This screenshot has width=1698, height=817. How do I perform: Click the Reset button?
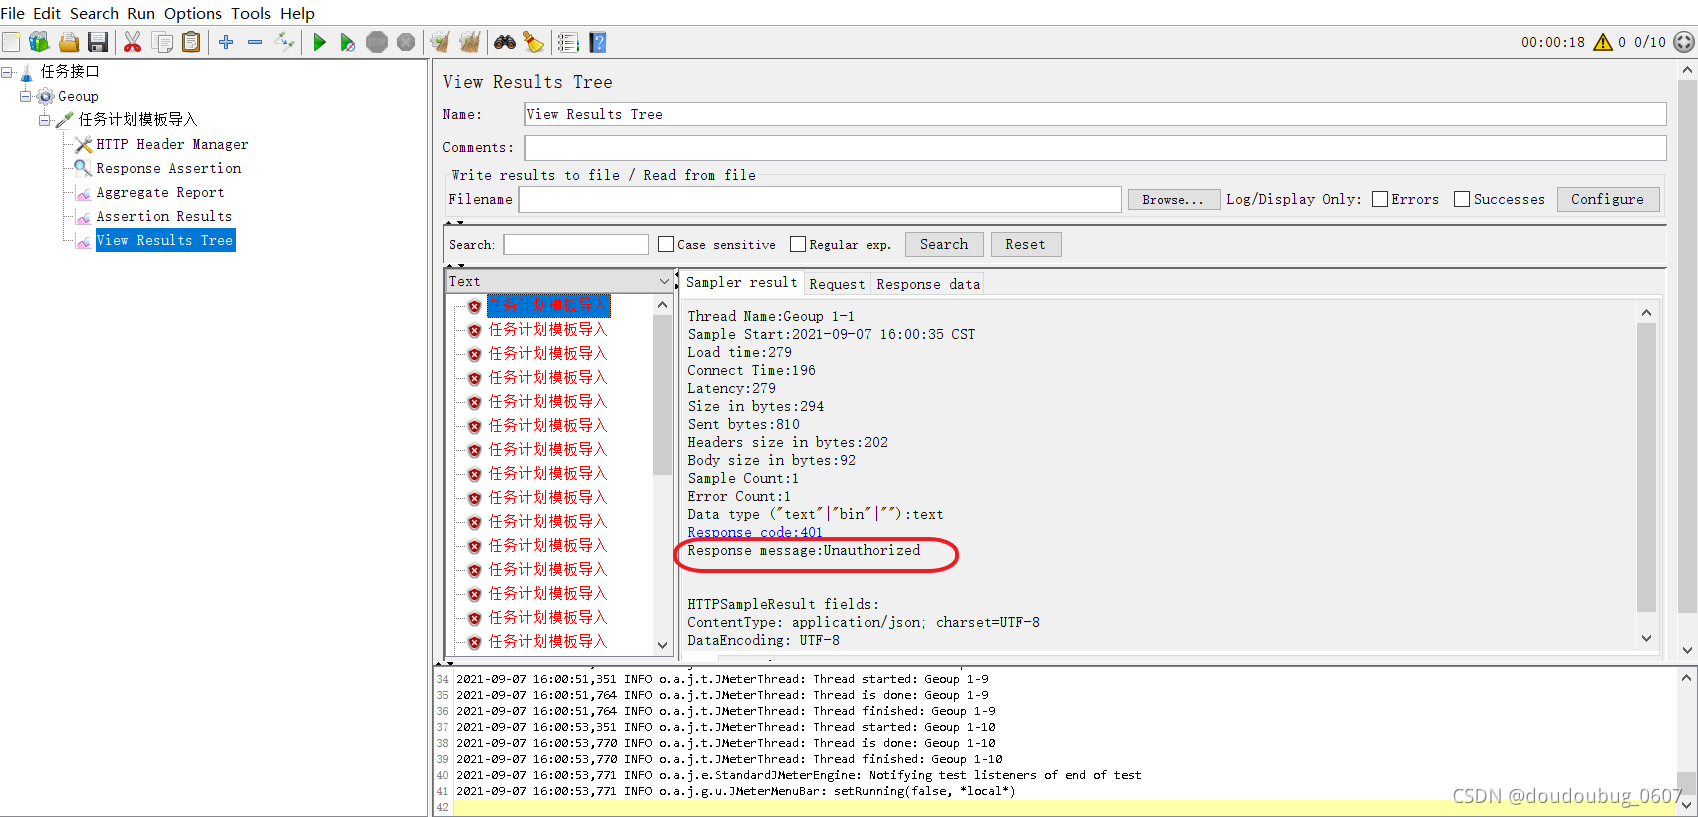(1025, 244)
